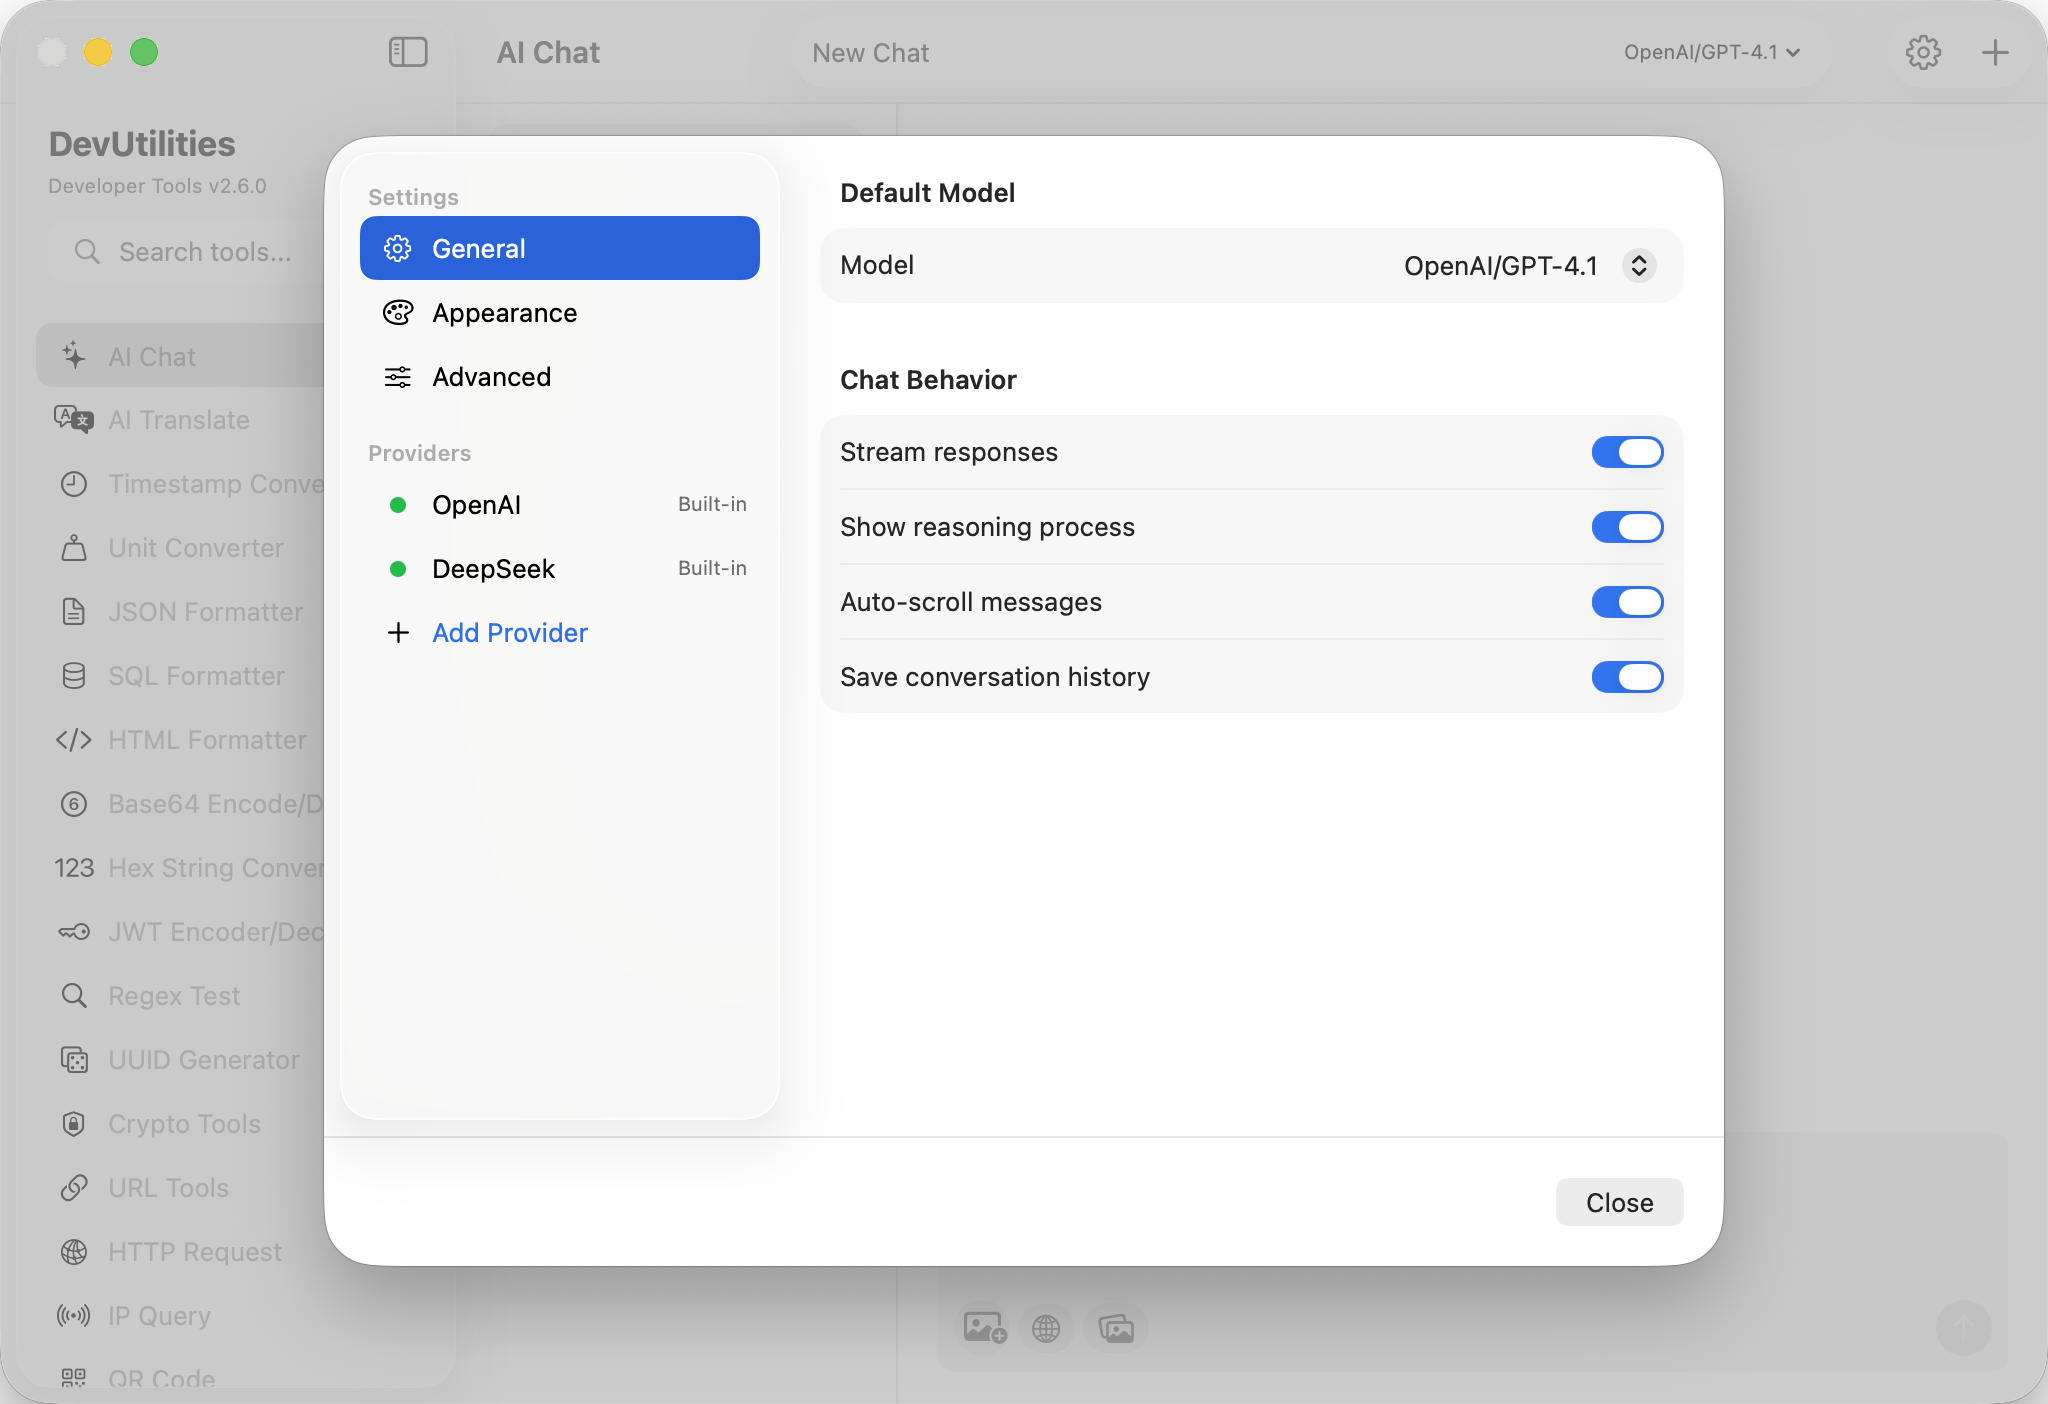The height and width of the screenshot is (1404, 2048).
Task: Turn off Show reasoning process
Action: click(x=1627, y=527)
